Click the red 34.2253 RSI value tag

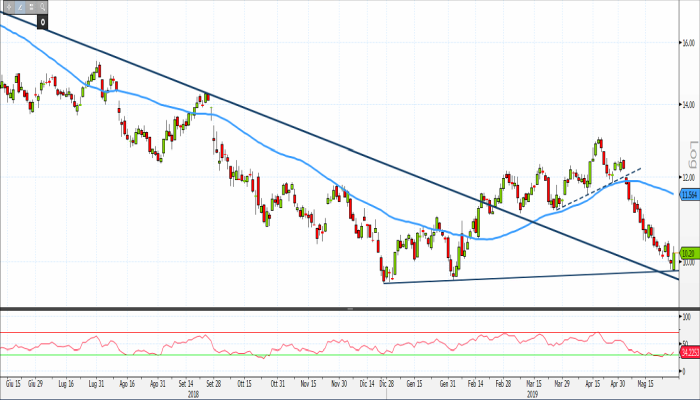(690, 352)
